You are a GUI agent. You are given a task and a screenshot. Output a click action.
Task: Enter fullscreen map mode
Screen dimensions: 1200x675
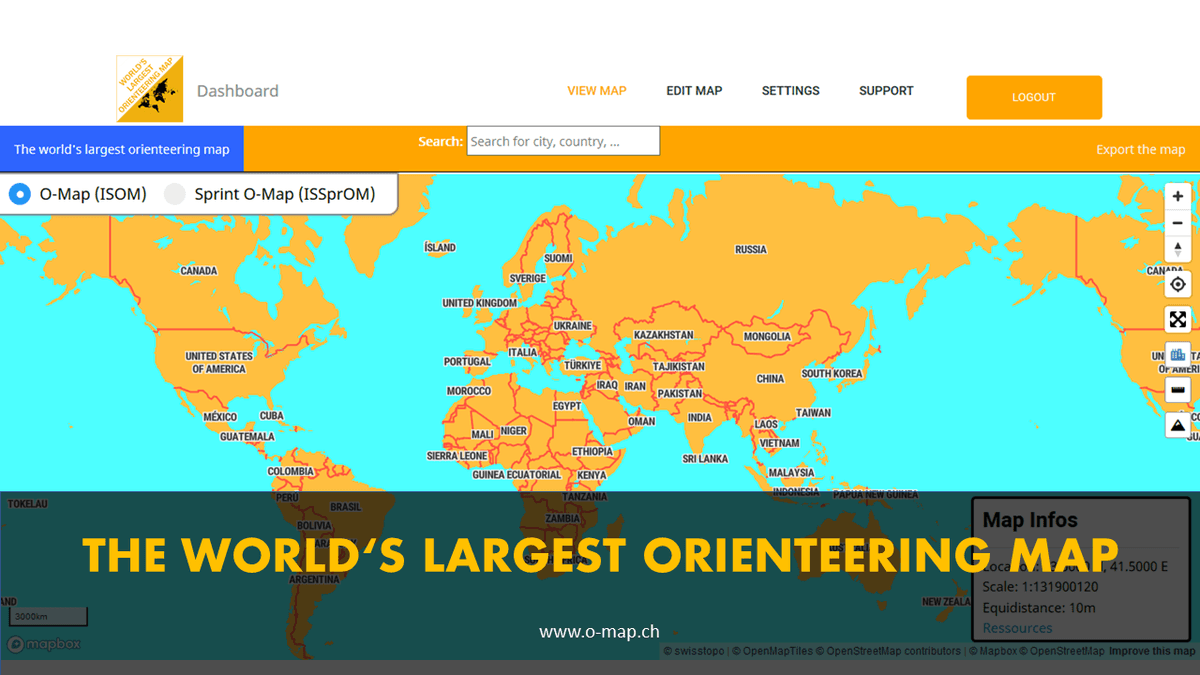pyautogui.click(x=1178, y=320)
